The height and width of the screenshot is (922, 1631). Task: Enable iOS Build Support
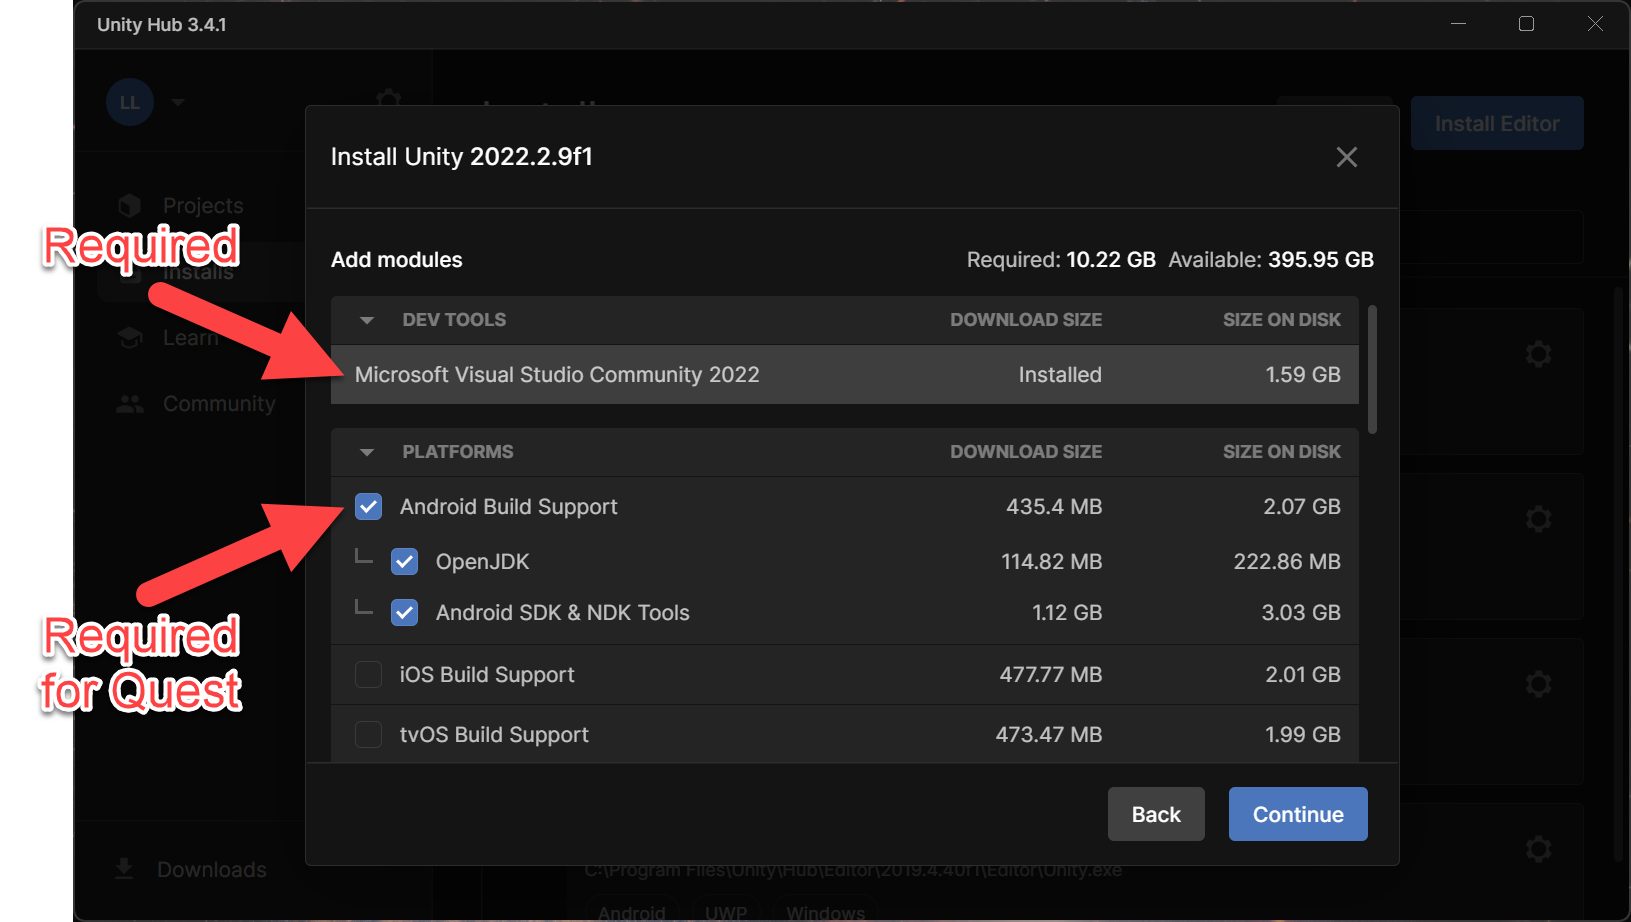369,675
